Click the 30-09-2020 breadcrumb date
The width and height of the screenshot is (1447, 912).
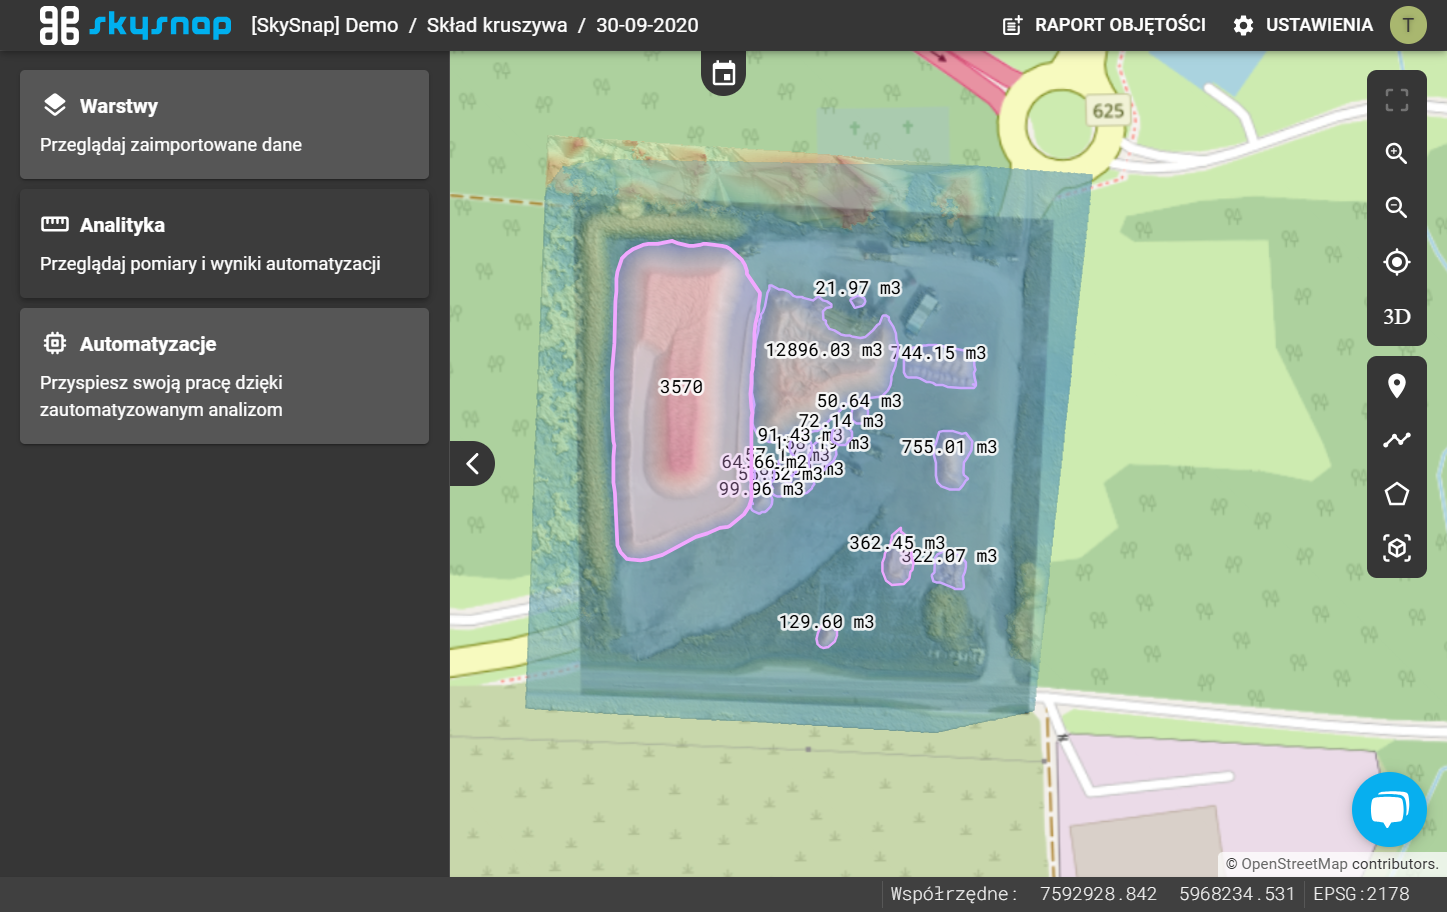click(x=647, y=25)
